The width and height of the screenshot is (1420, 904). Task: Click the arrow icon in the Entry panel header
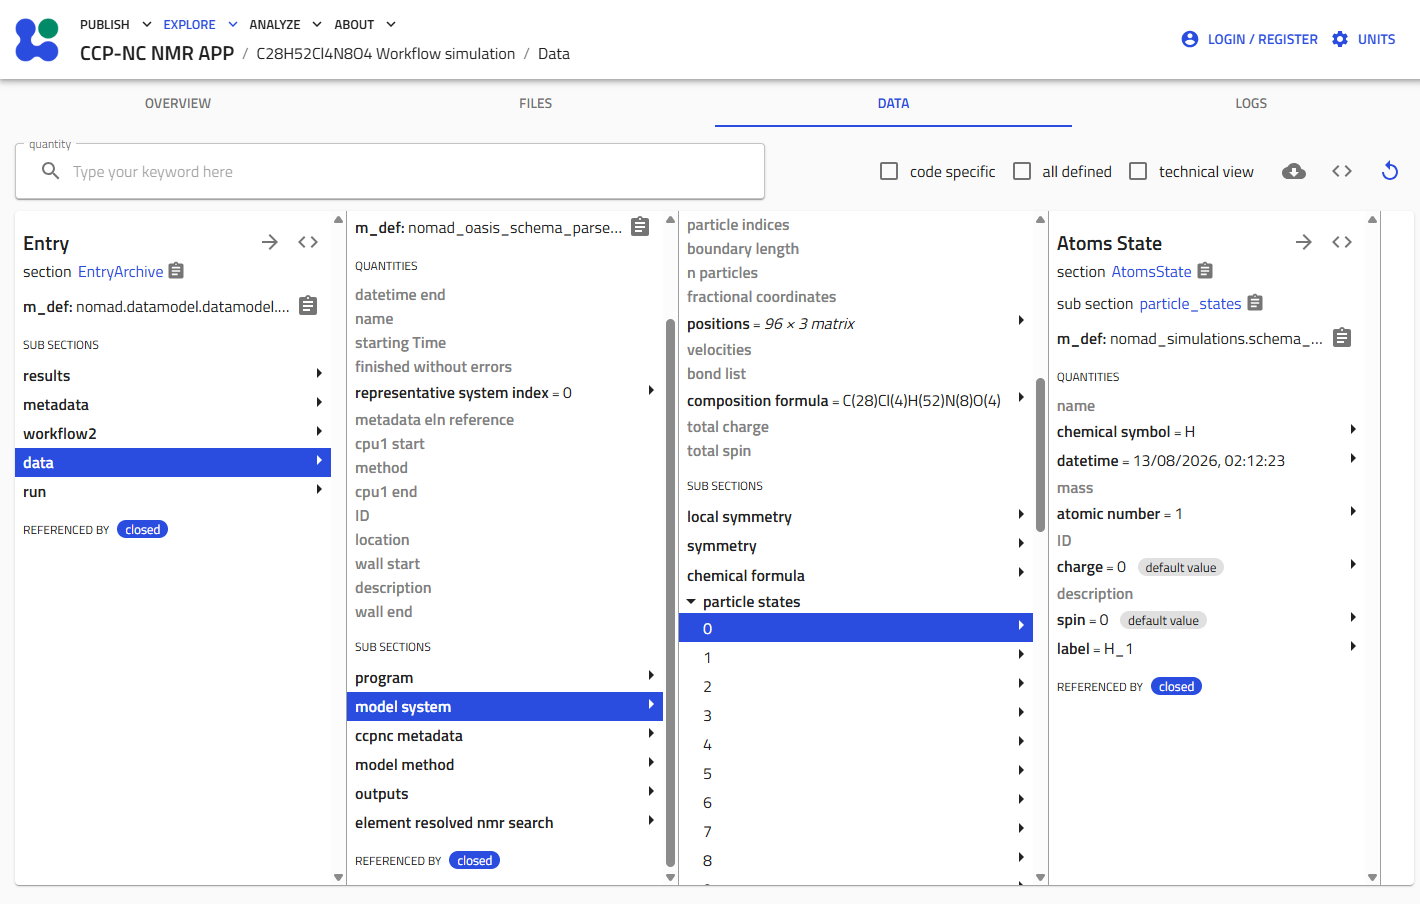point(270,242)
